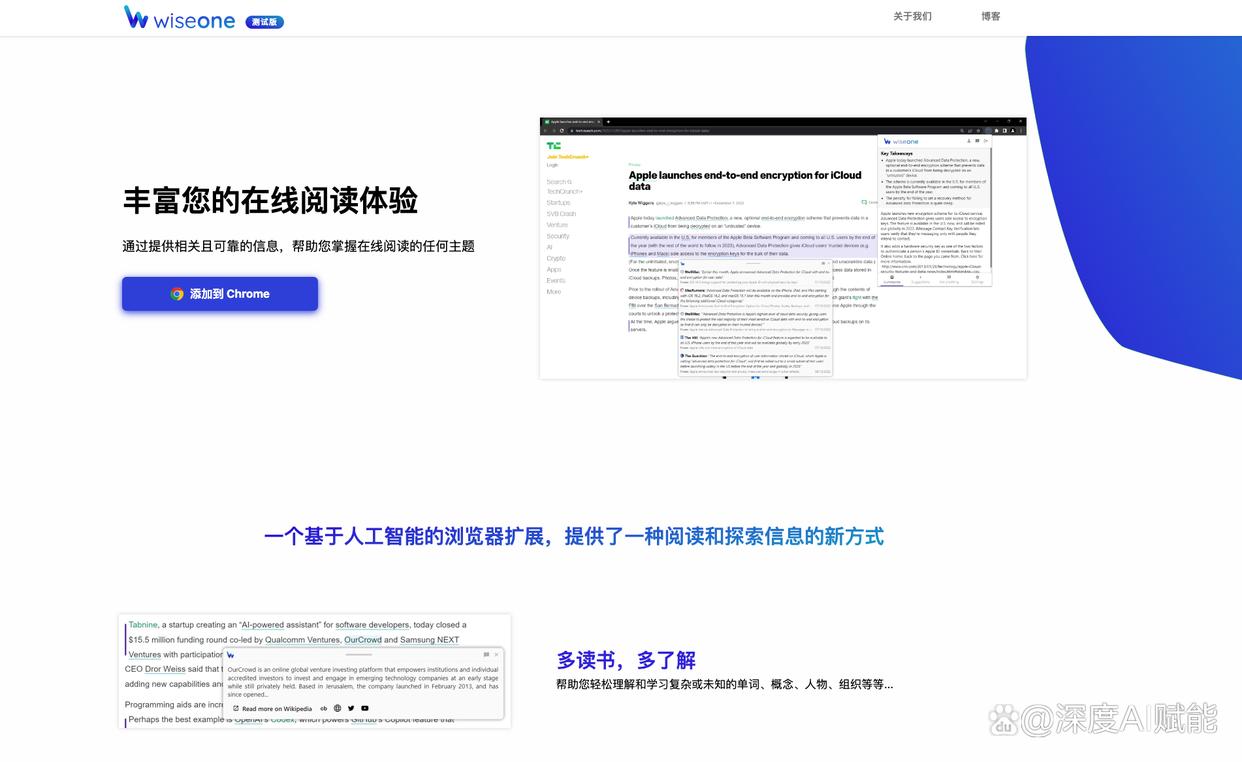Open the Crunchbase cb icon in popup
Image resolution: width=1242 pixels, height=762 pixels.
click(323, 708)
